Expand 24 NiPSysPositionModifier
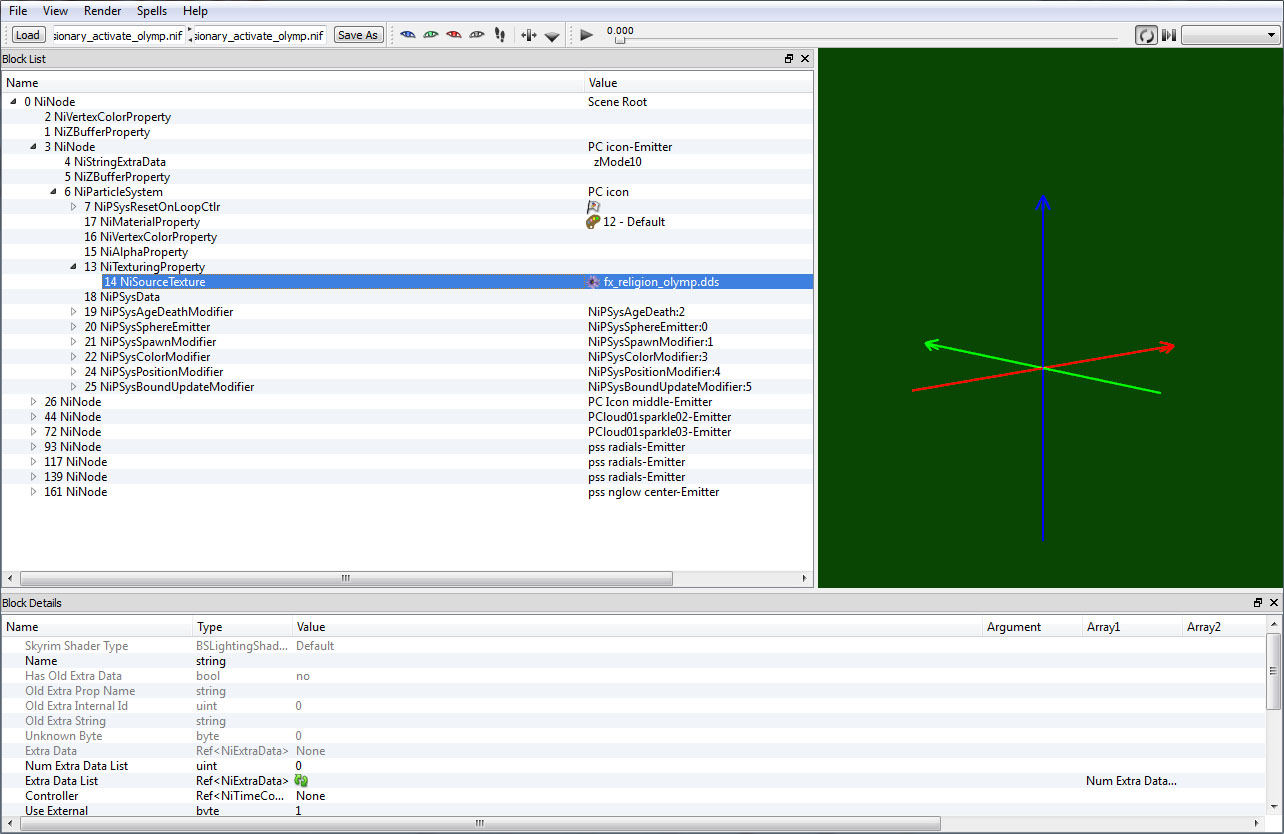The width and height of the screenshot is (1284, 834). tap(73, 372)
